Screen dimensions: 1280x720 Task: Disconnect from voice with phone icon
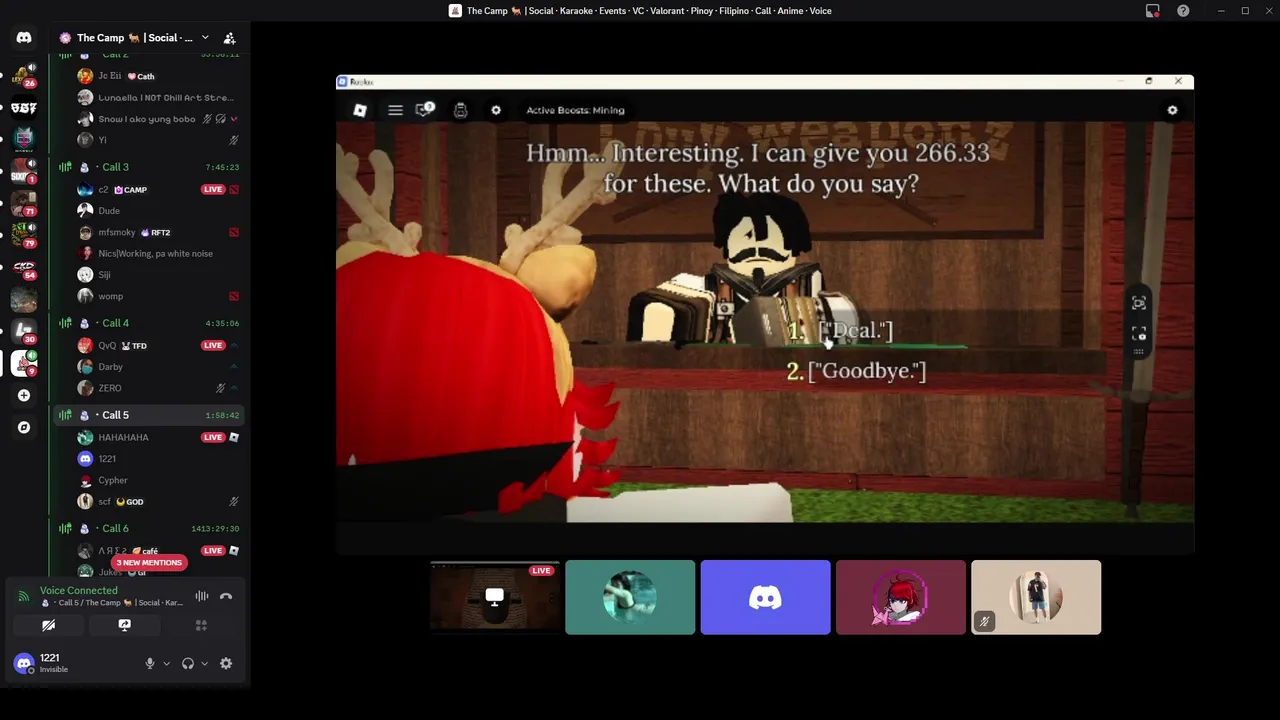click(x=226, y=596)
